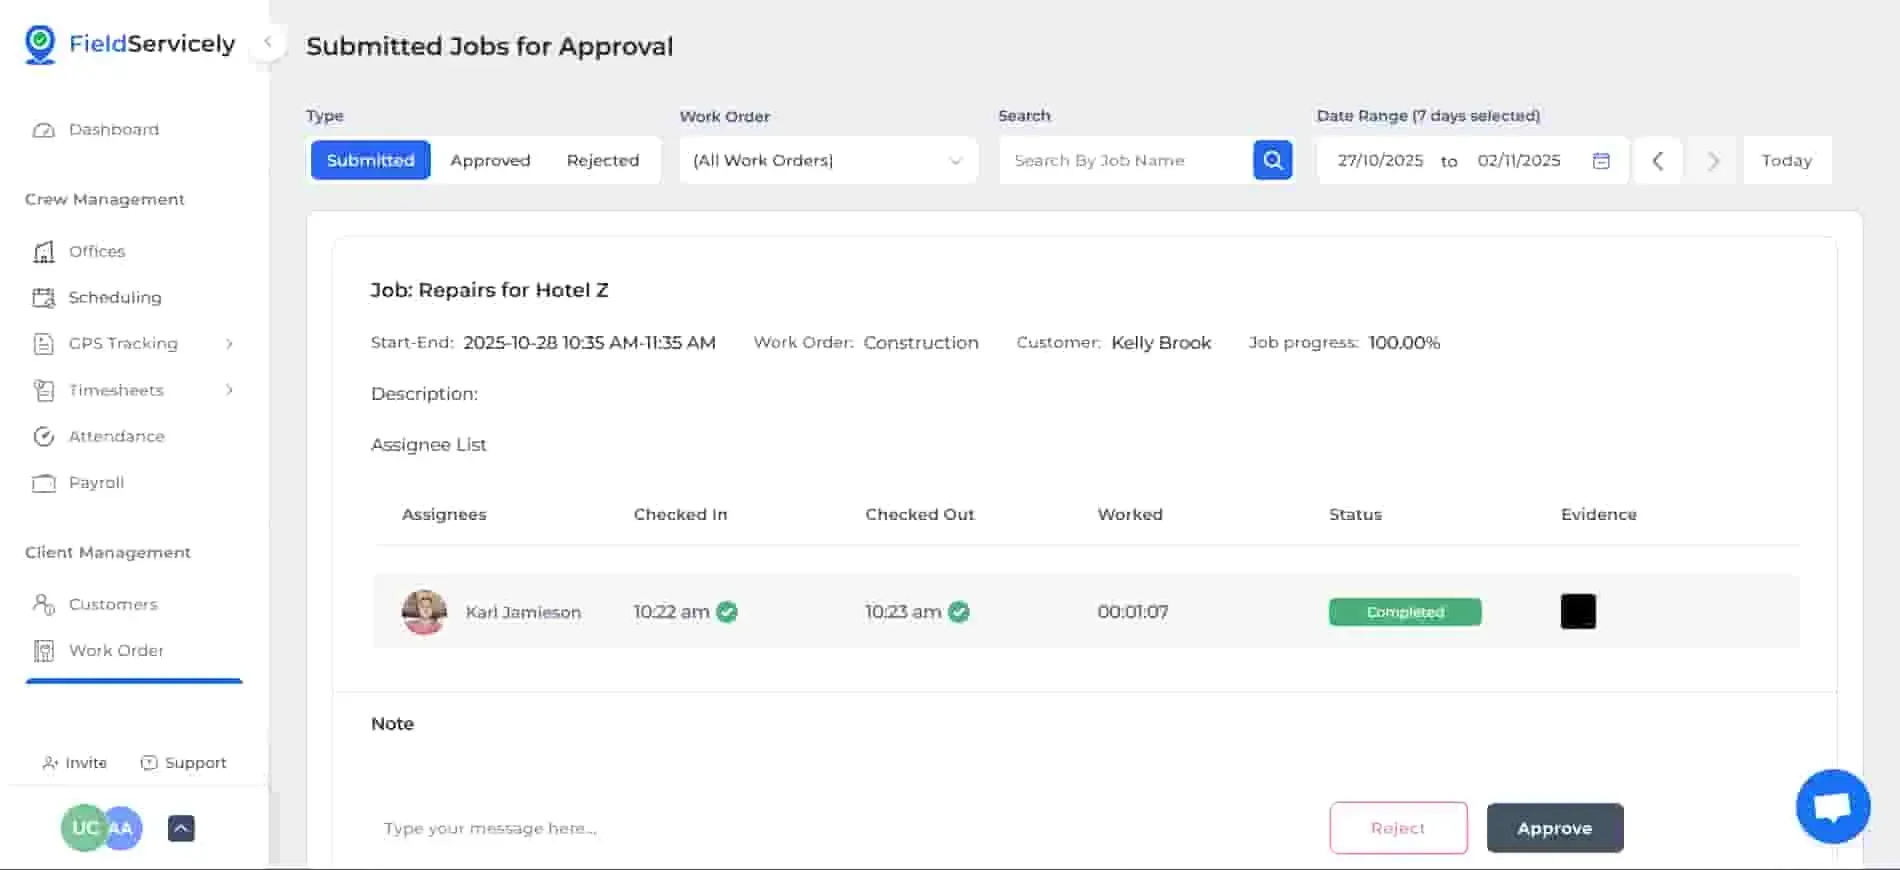View the black evidence thumbnail
The image size is (1900, 870).
coord(1577,611)
